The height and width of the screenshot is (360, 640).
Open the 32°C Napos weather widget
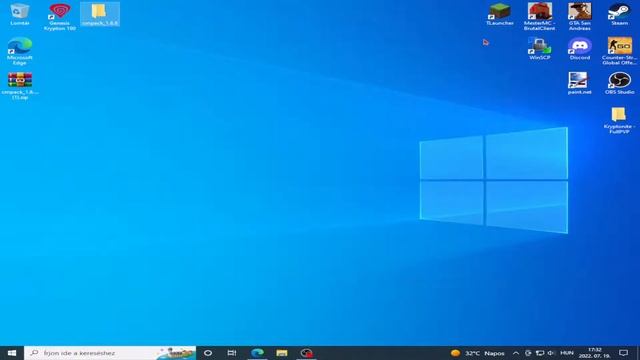pos(478,353)
